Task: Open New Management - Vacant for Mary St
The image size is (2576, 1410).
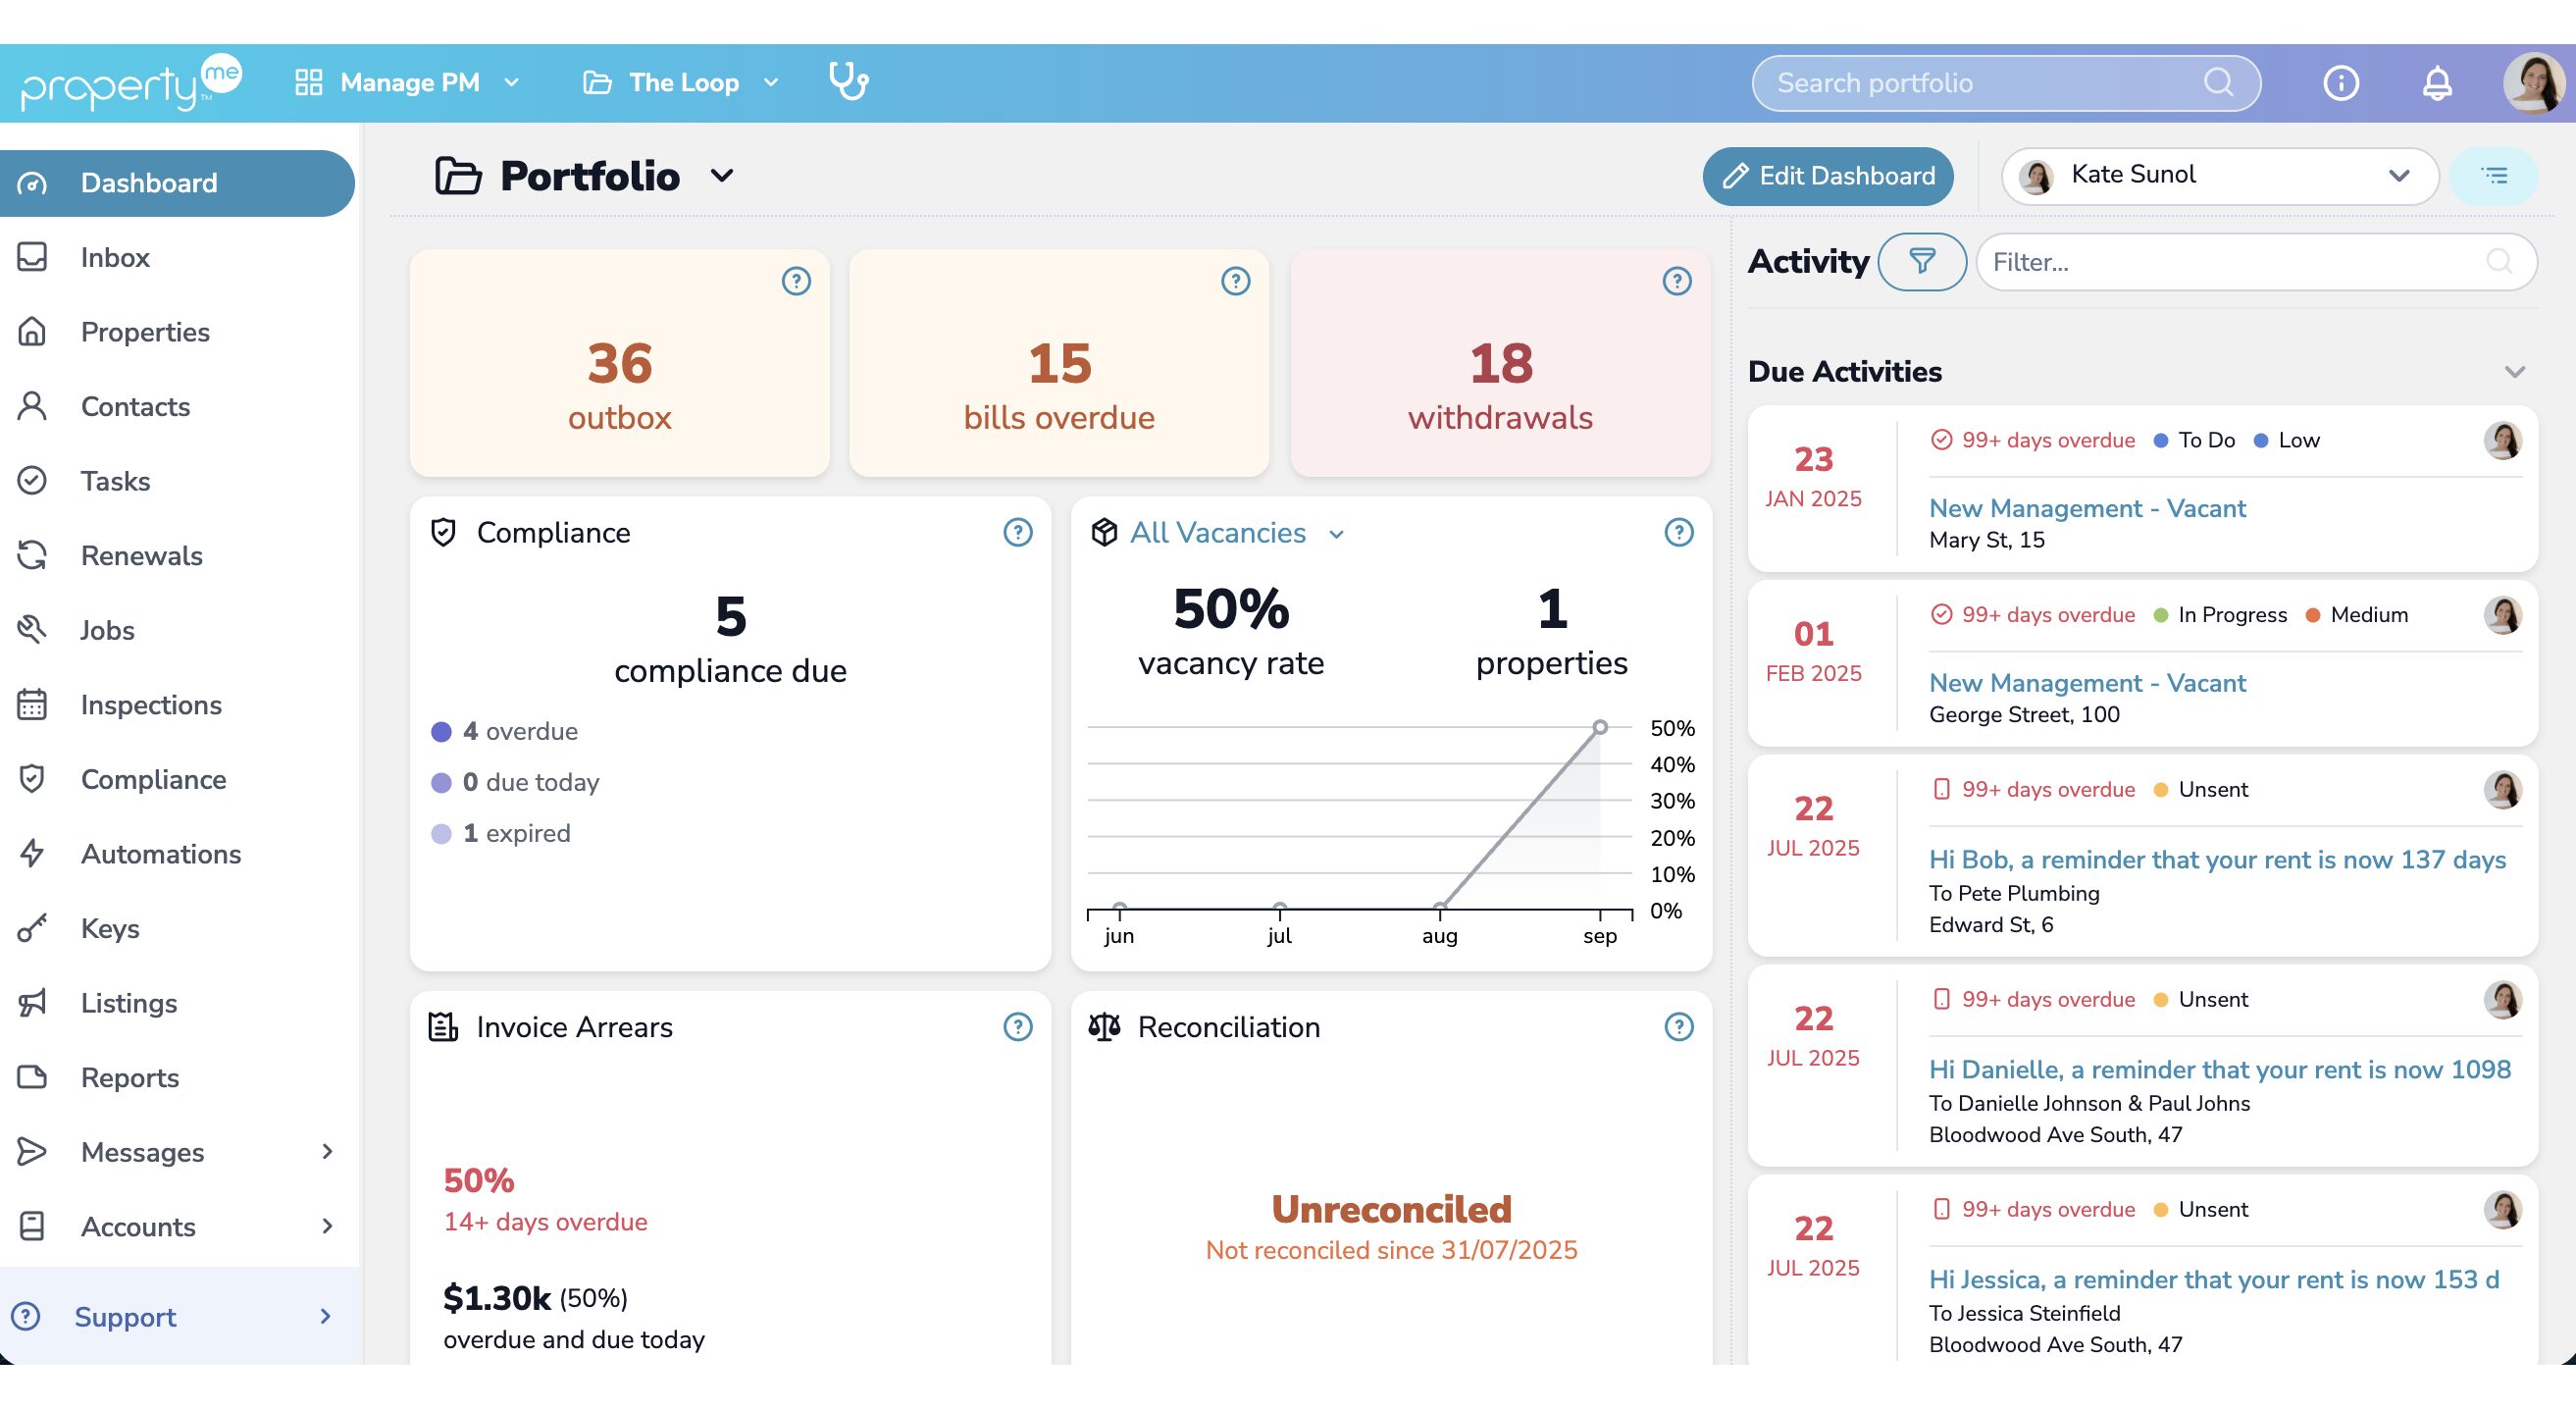Action: (x=2087, y=508)
